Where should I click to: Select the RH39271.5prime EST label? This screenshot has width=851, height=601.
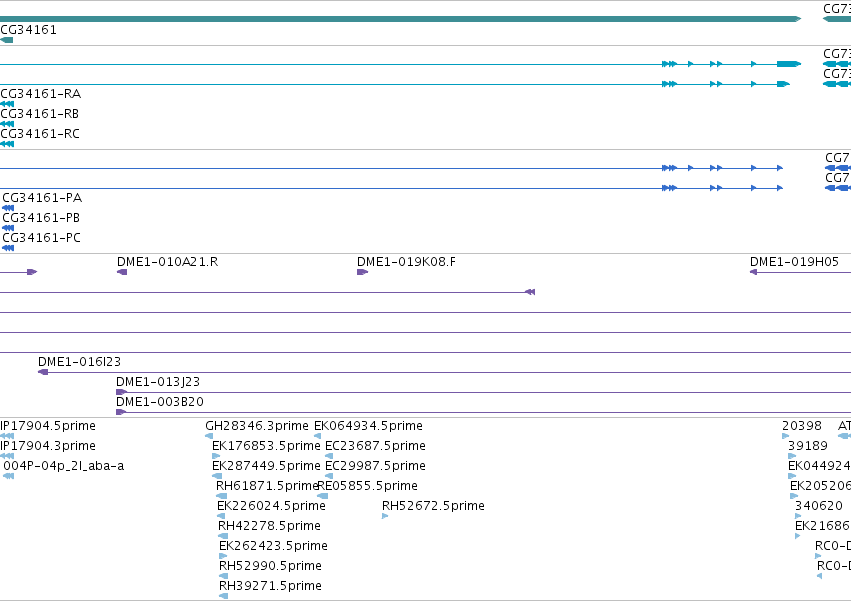coord(270,586)
